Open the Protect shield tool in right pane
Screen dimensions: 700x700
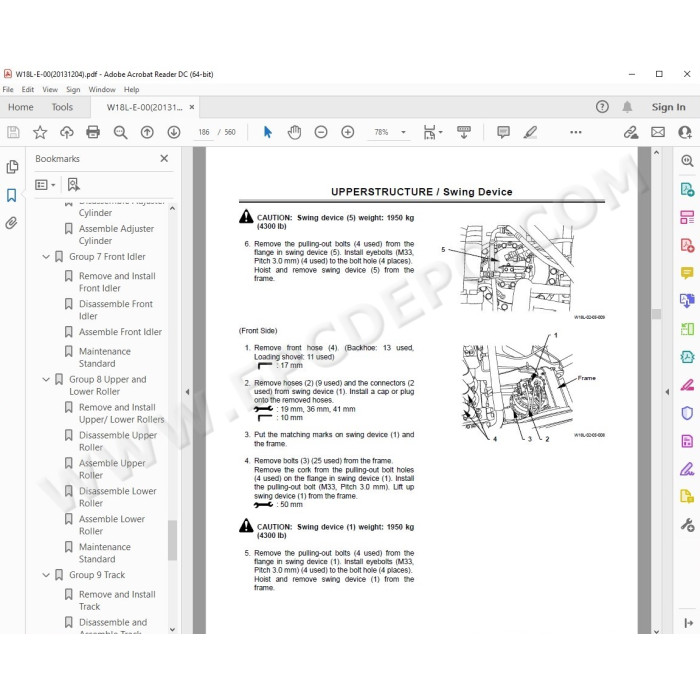[x=687, y=413]
